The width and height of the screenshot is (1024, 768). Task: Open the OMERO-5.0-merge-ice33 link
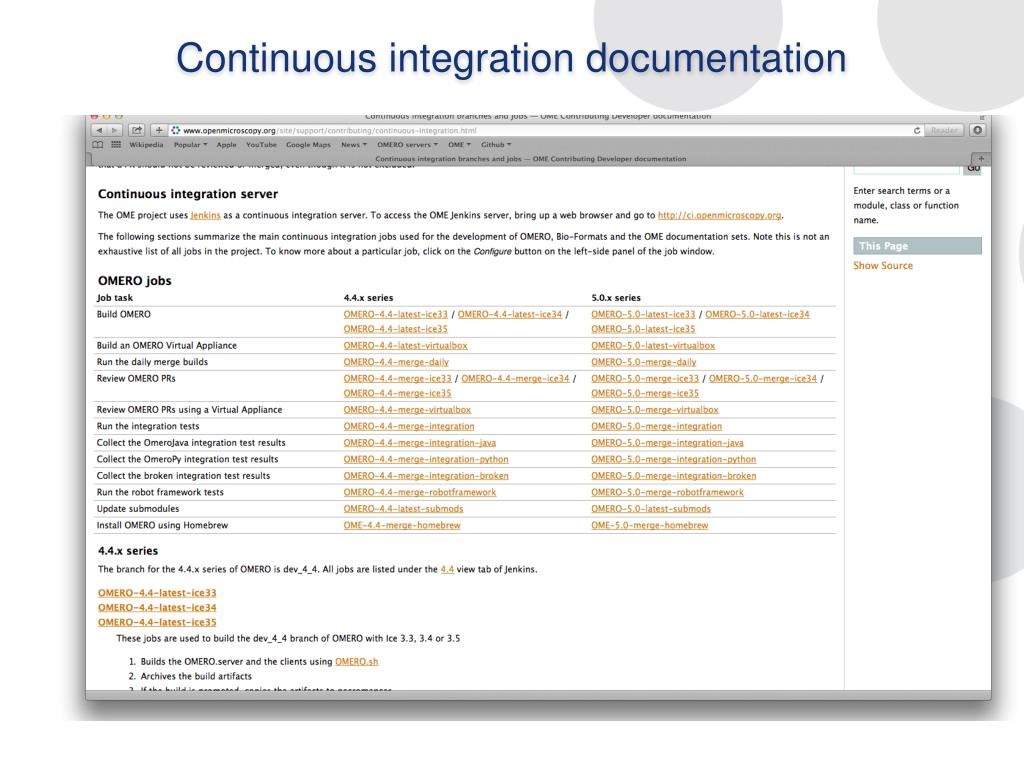click(x=645, y=378)
